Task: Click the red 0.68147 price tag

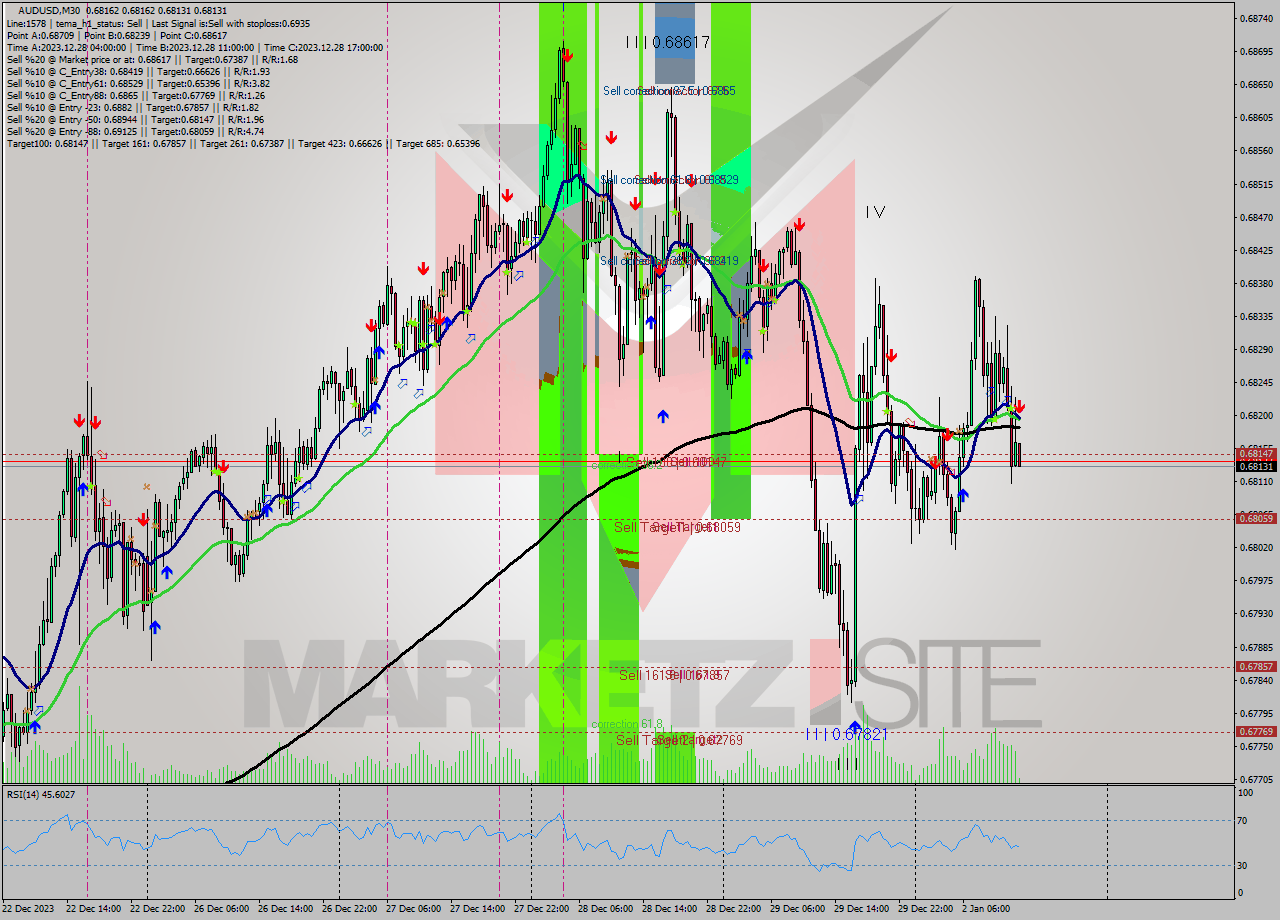Action: click(x=1256, y=454)
